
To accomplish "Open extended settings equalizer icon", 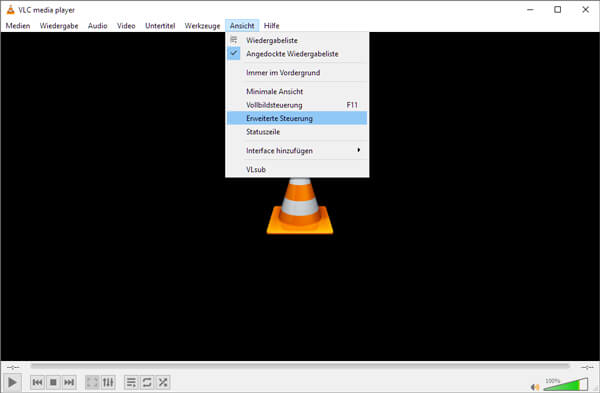I will coord(108,382).
